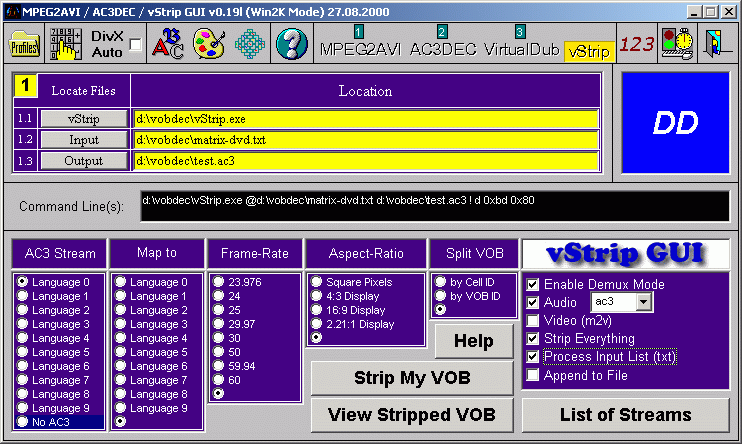Toggle Enable Demux Mode checkbox
The image size is (742, 444).
(533, 284)
